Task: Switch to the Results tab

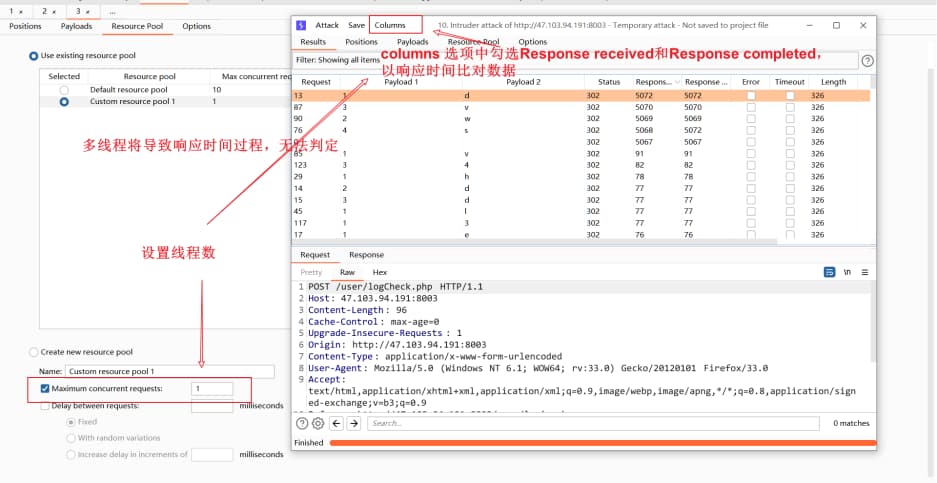Action: [x=313, y=42]
